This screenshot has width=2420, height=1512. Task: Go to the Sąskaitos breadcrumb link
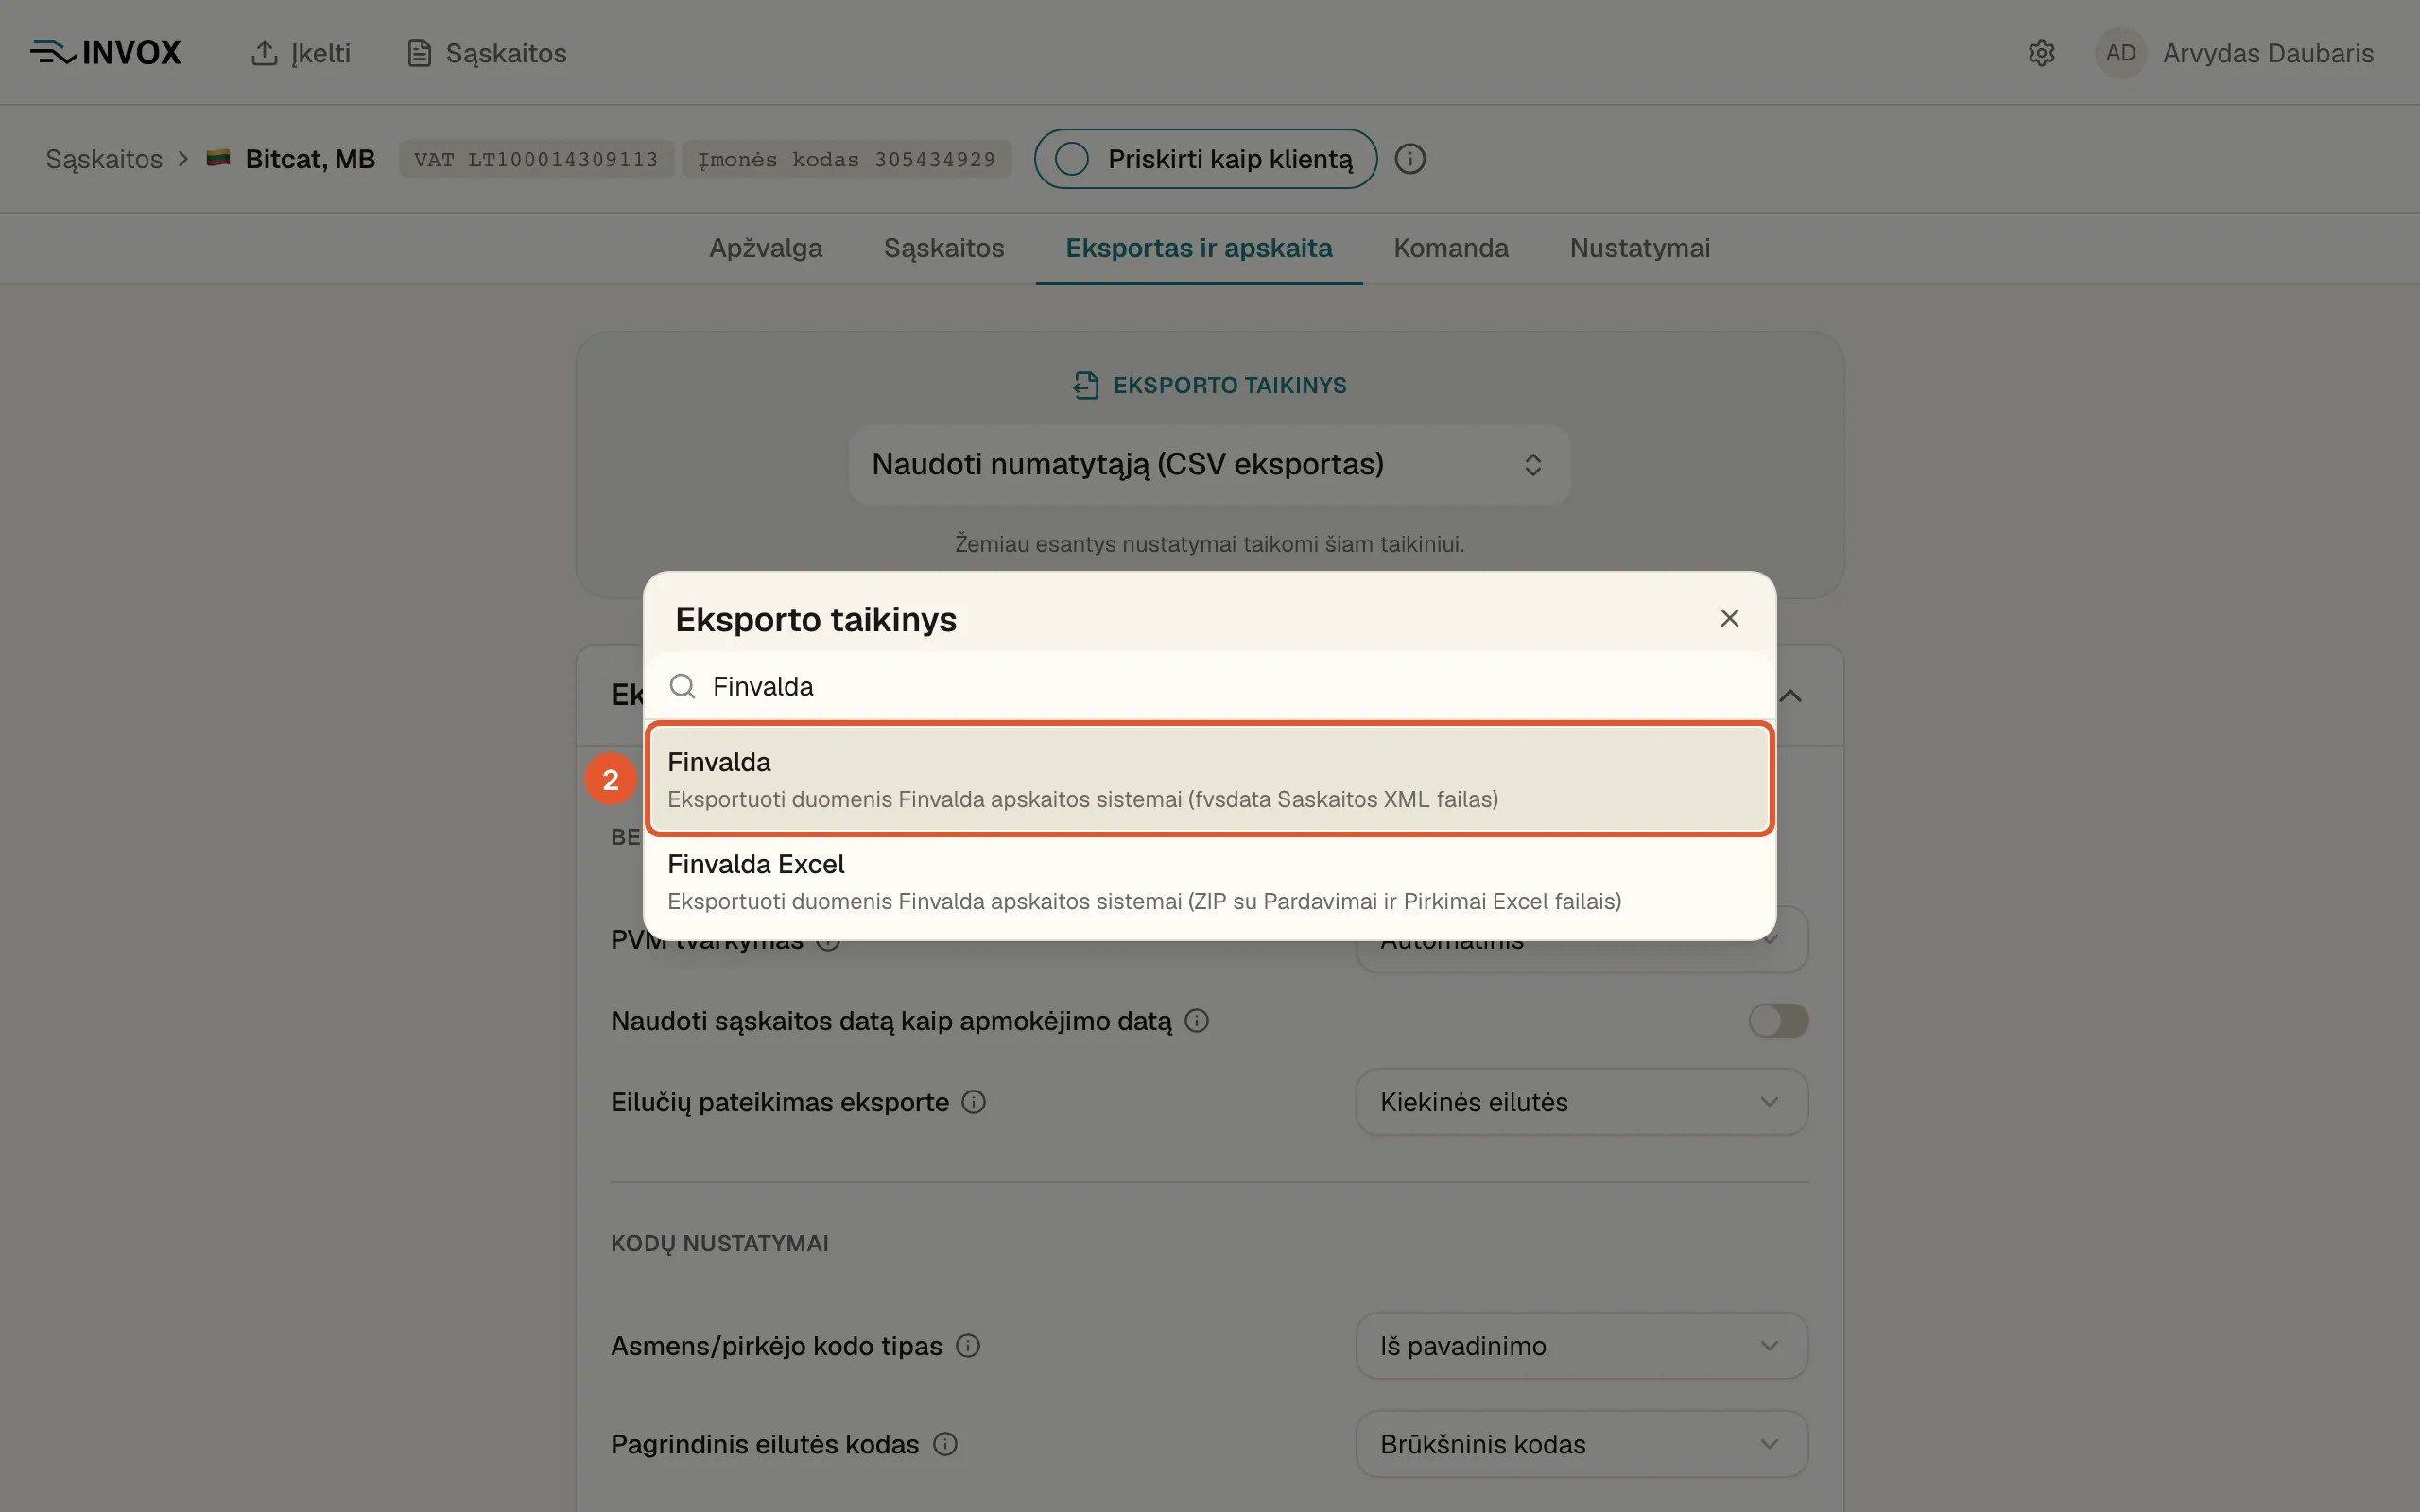click(x=104, y=159)
